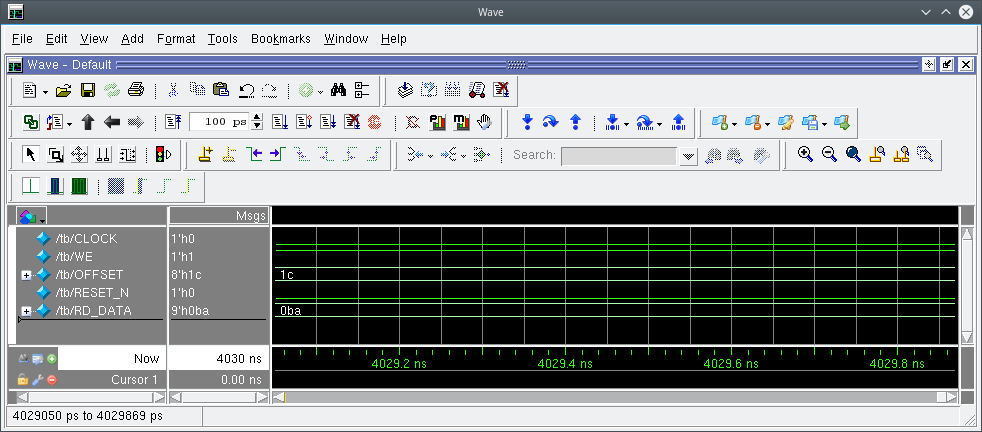Click the Print icon in toolbar

click(x=136, y=90)
